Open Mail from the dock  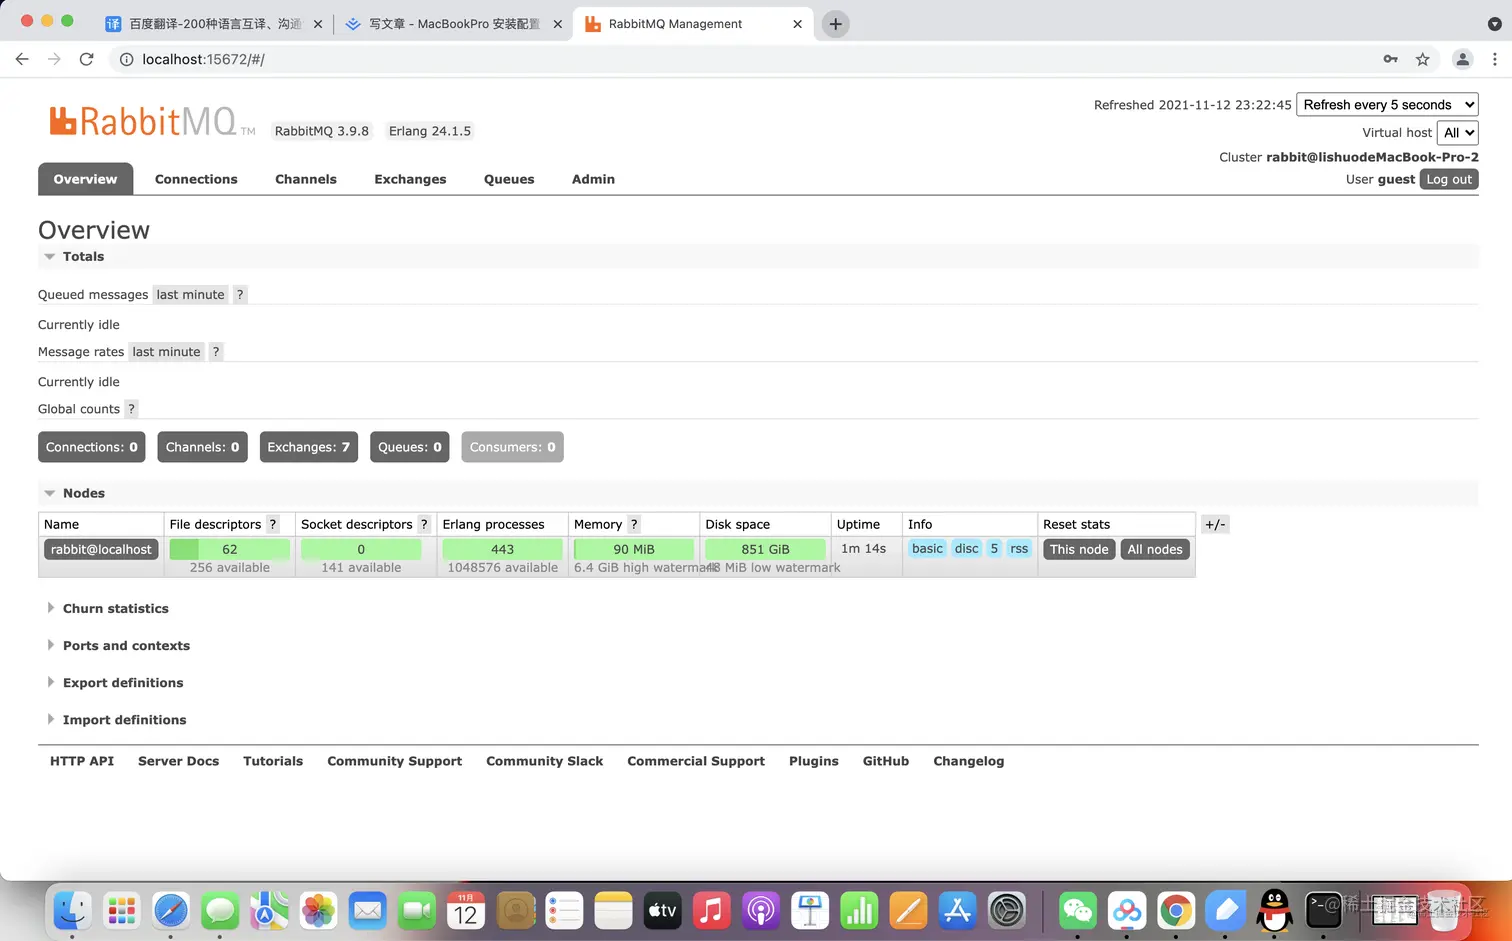[x=368, y=910]
